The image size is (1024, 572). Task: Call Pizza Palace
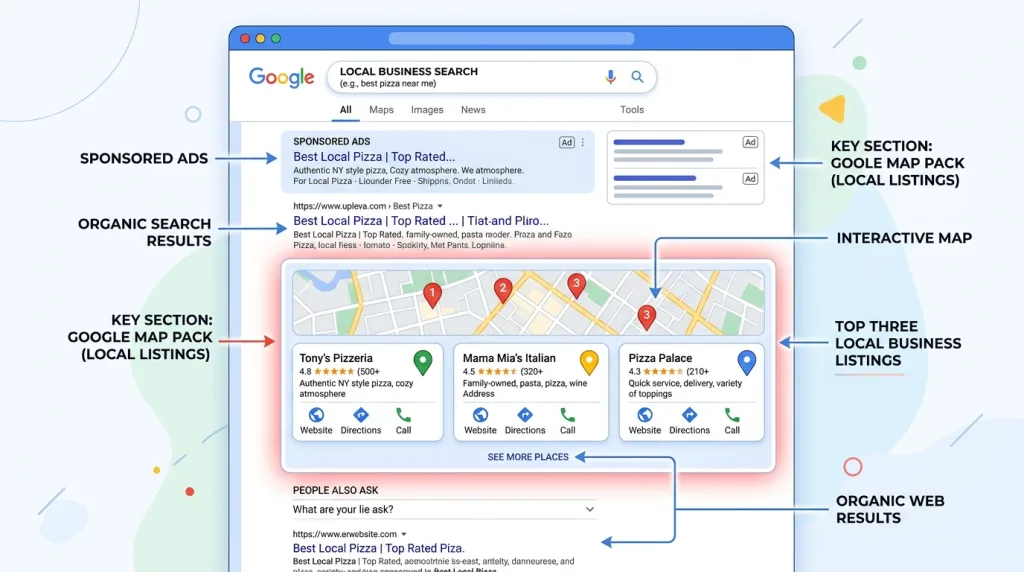[x=732, y=421]
